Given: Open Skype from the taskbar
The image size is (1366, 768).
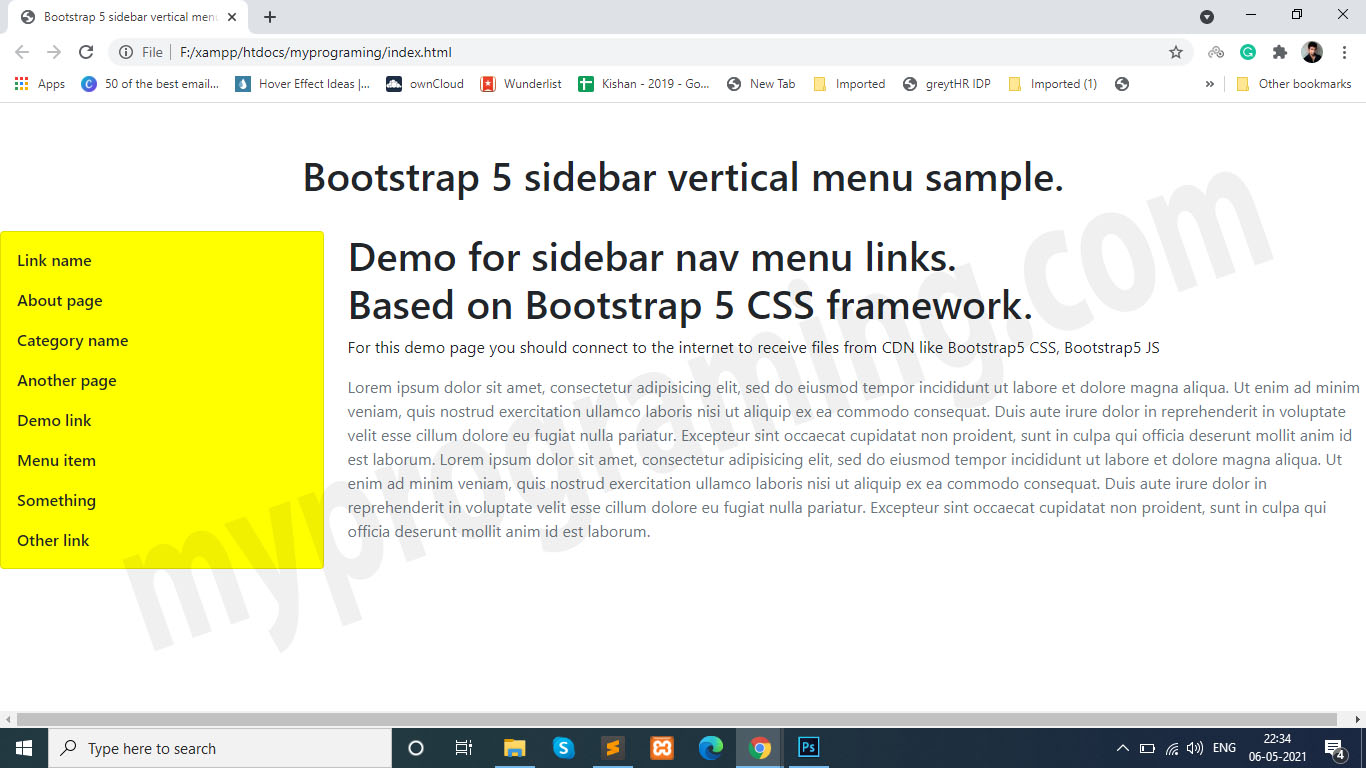Looking at the screenshot, I should coord(564,747).
